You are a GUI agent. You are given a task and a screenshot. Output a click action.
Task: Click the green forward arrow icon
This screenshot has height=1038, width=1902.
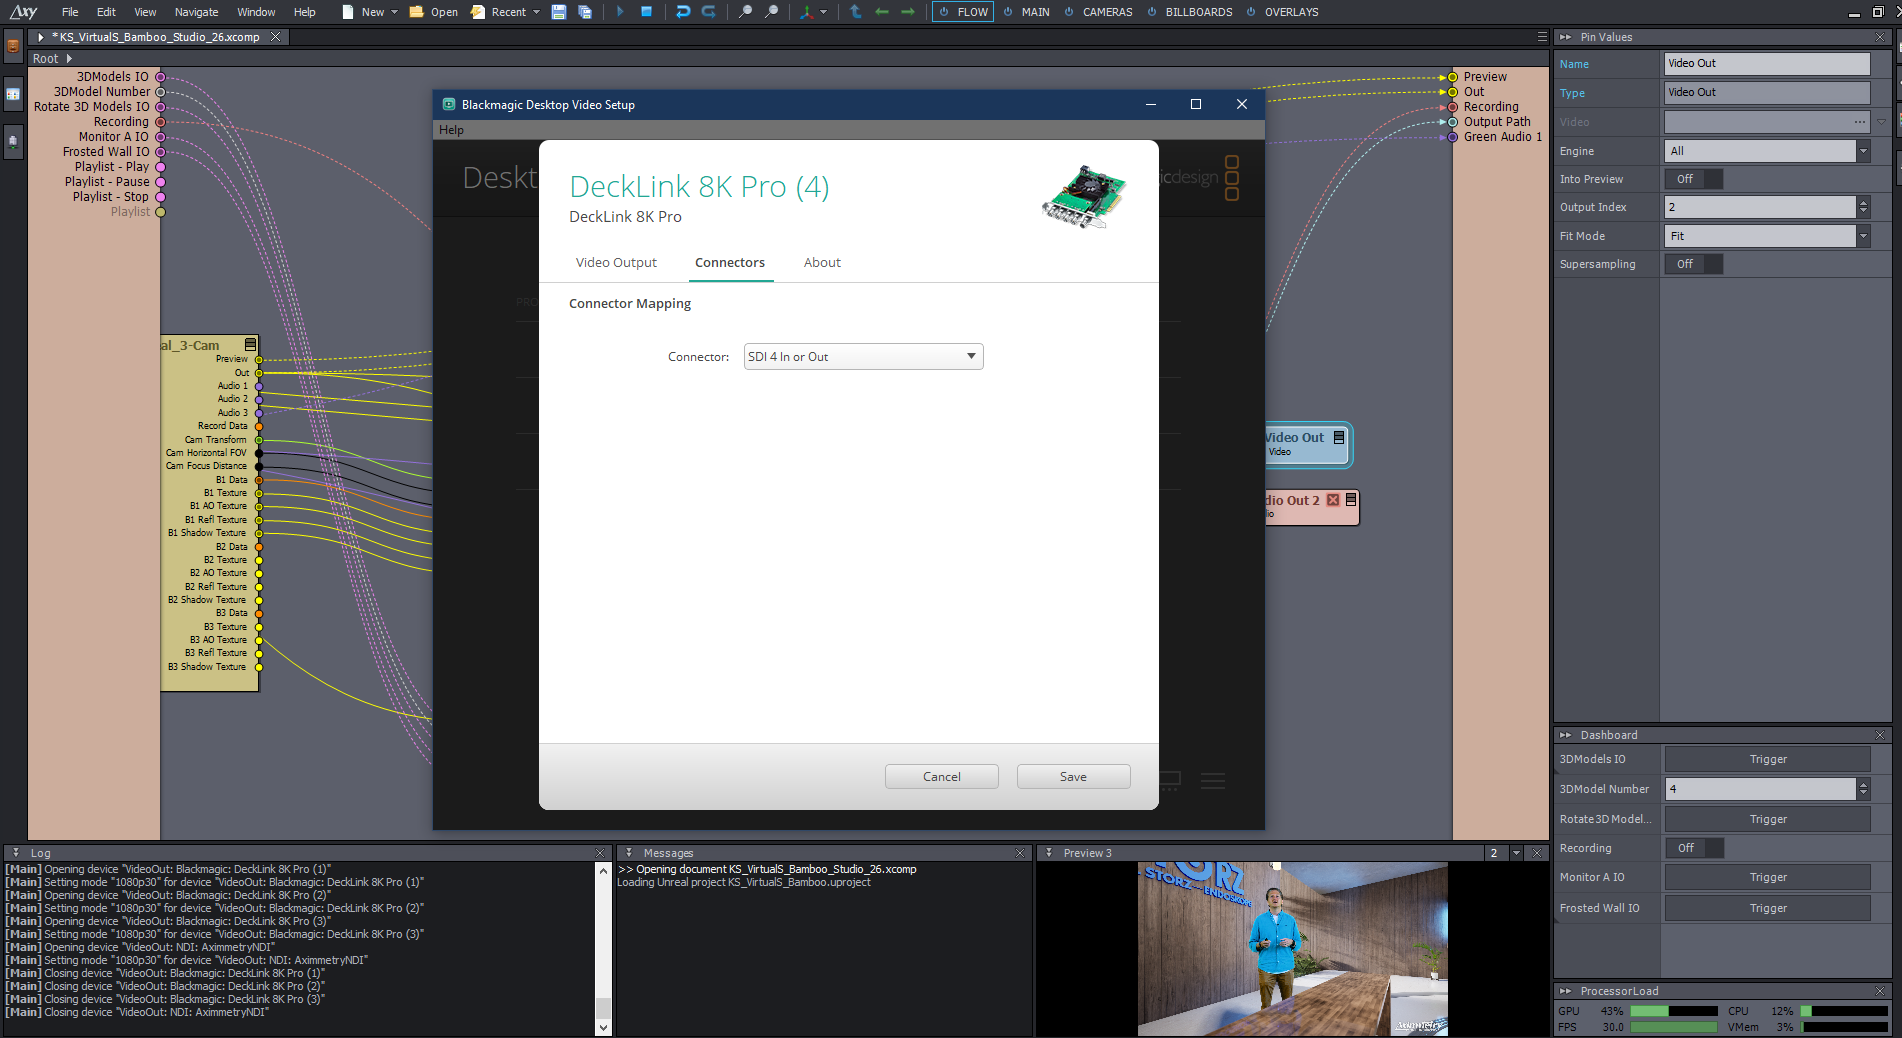click(907, 12)
